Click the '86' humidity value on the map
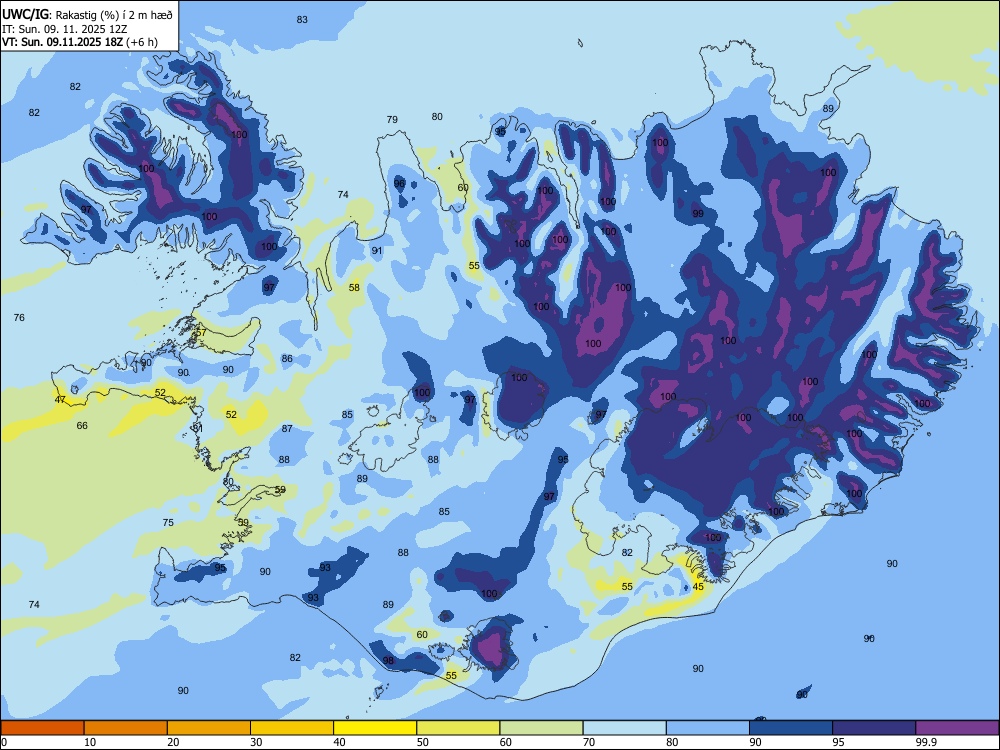The image size is (1000, 750). point(288,358)
